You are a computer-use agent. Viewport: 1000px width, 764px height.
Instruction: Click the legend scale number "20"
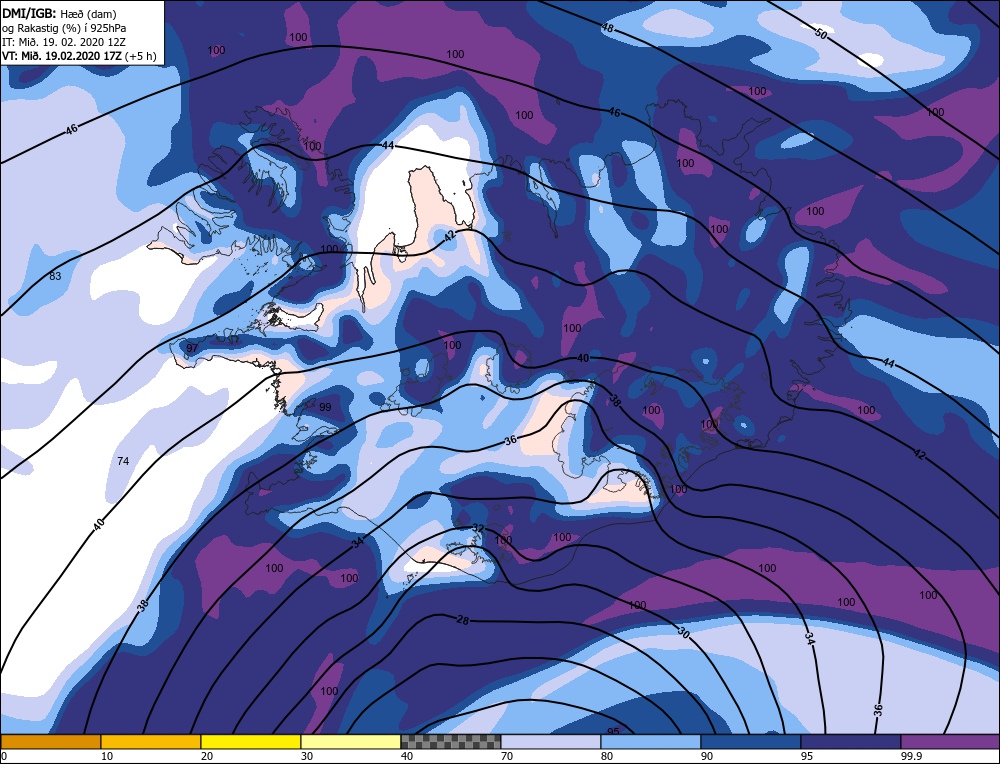pos(207,756)
